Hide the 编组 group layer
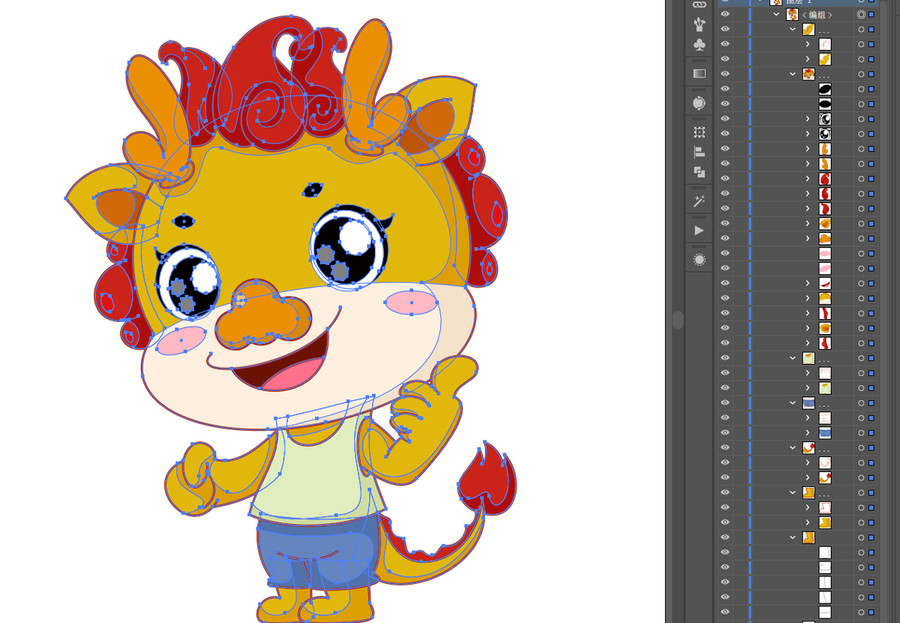This screenshot has width=900, height=623. [x=725, y=14]
